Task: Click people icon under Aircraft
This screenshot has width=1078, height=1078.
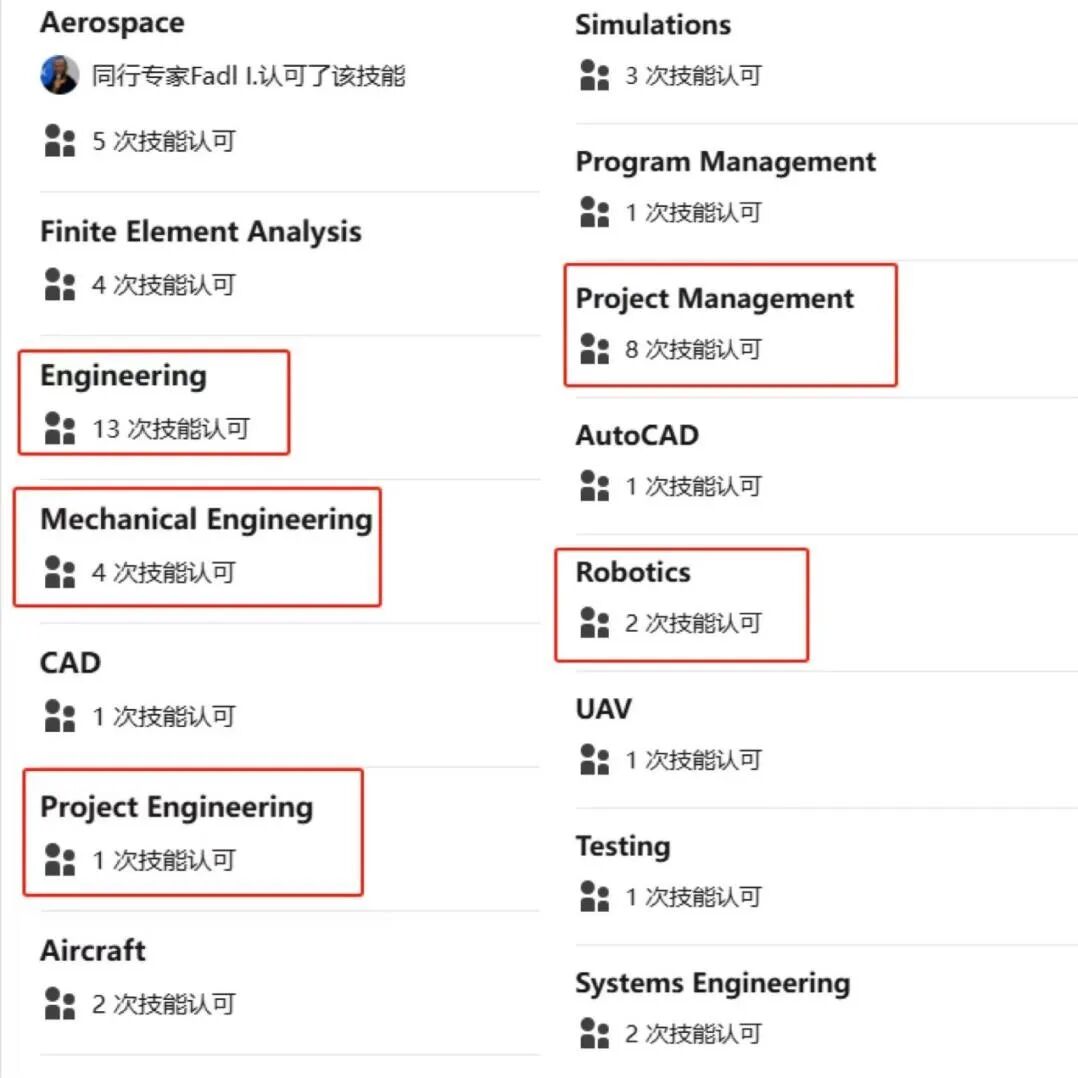Action: pos(60,1003)
